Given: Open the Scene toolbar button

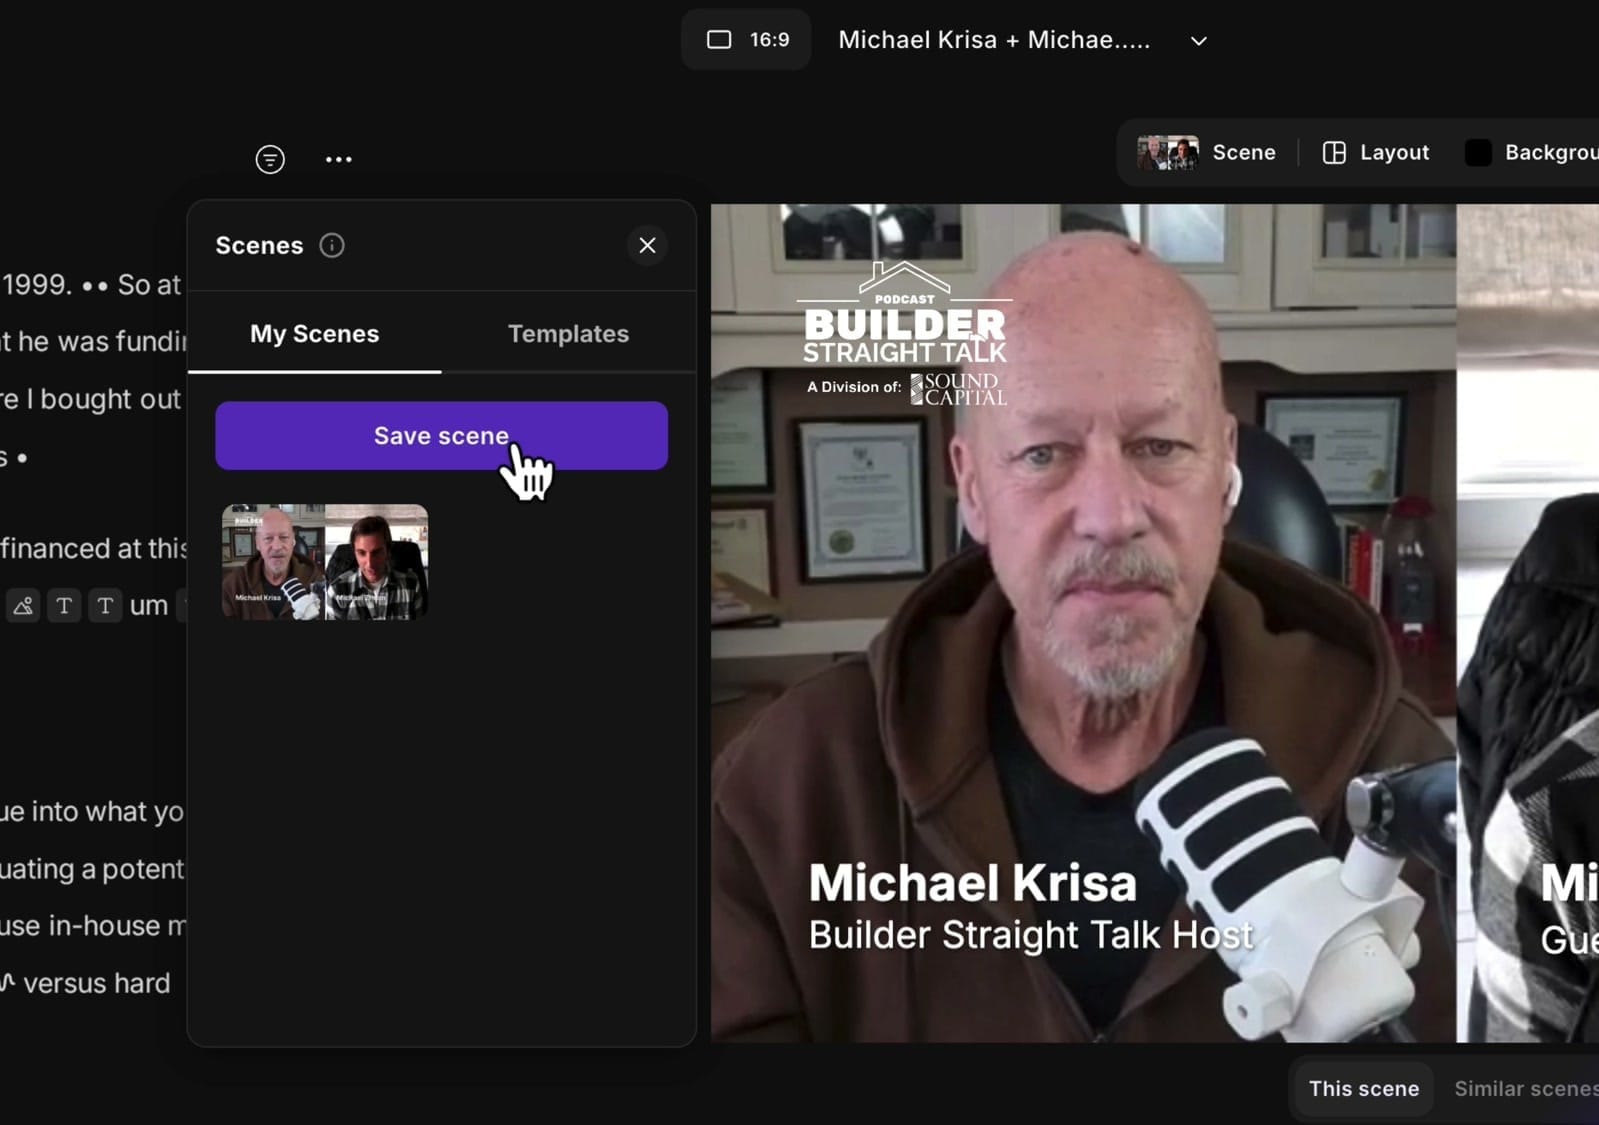Looking at the screenshot, I should tap(1207, 152).
